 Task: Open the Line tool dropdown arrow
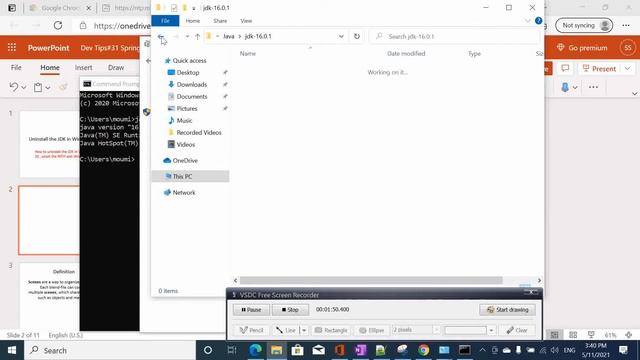pos(304,330)
